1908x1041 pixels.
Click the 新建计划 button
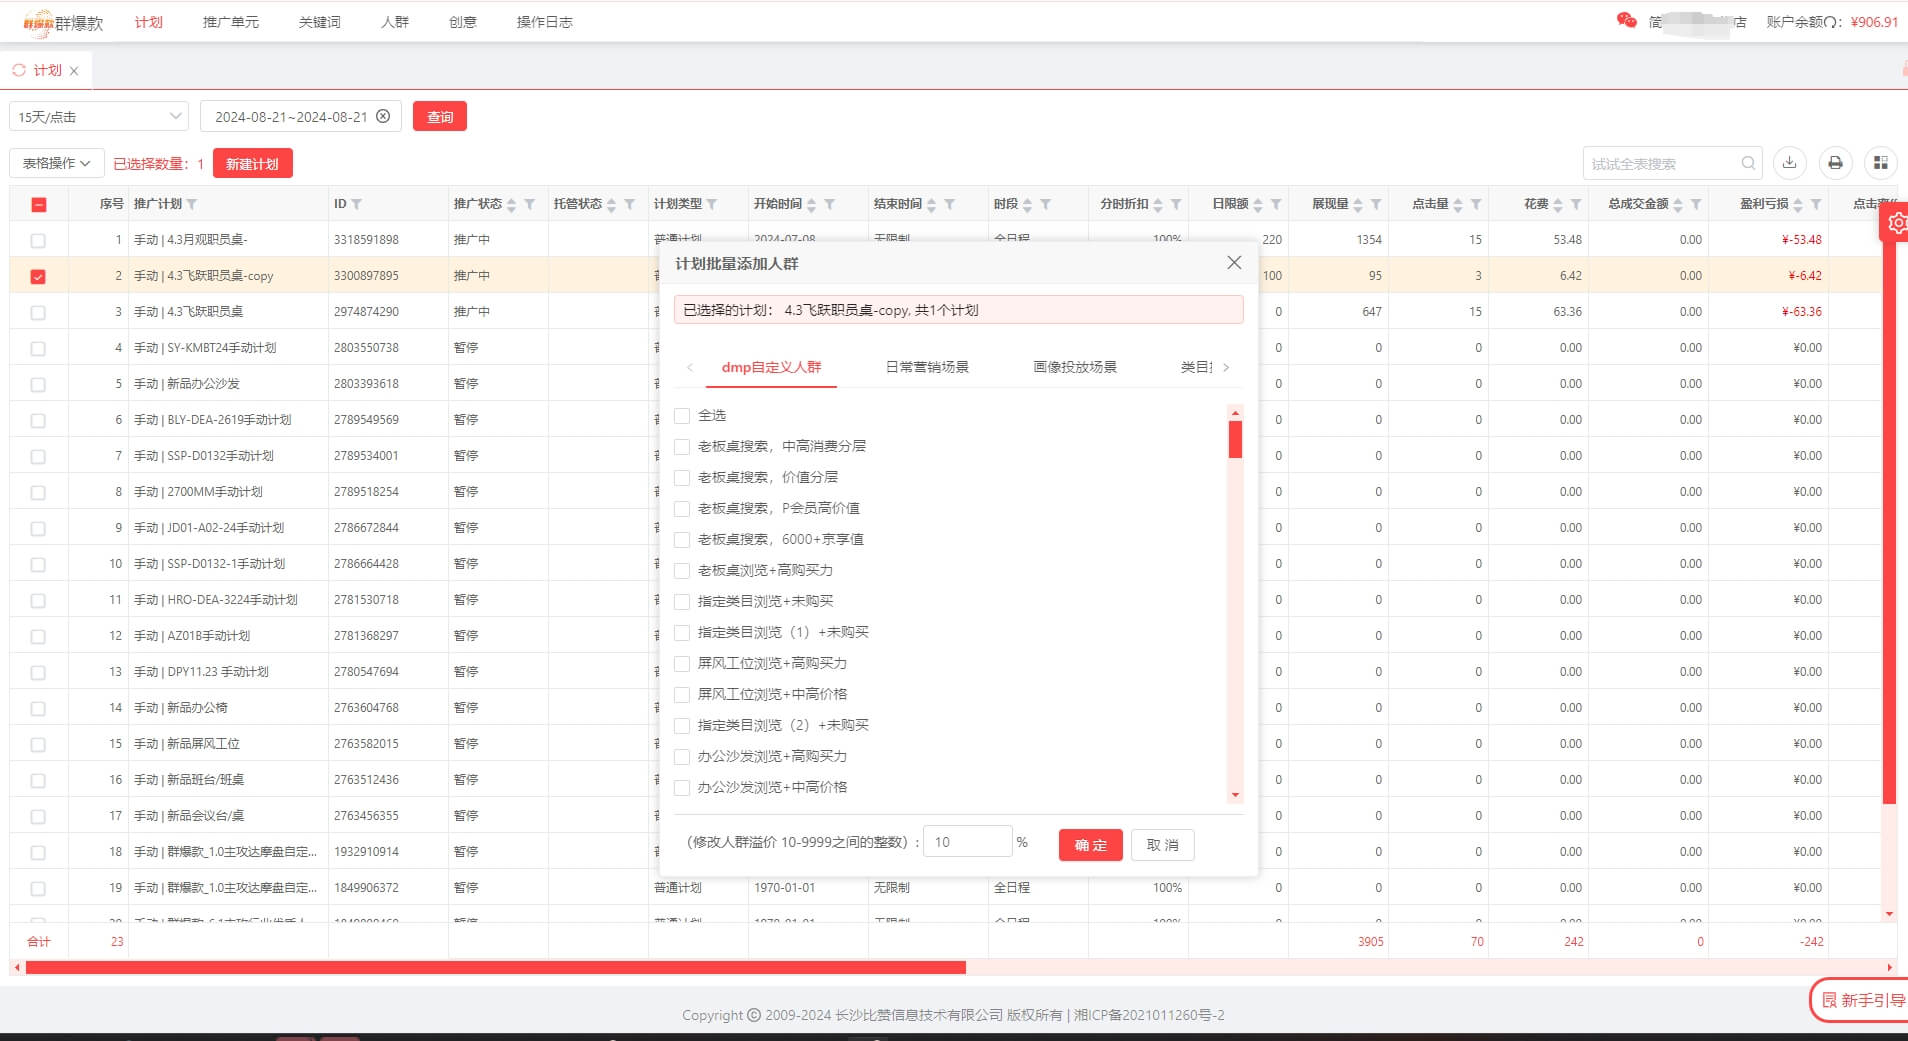252,163
